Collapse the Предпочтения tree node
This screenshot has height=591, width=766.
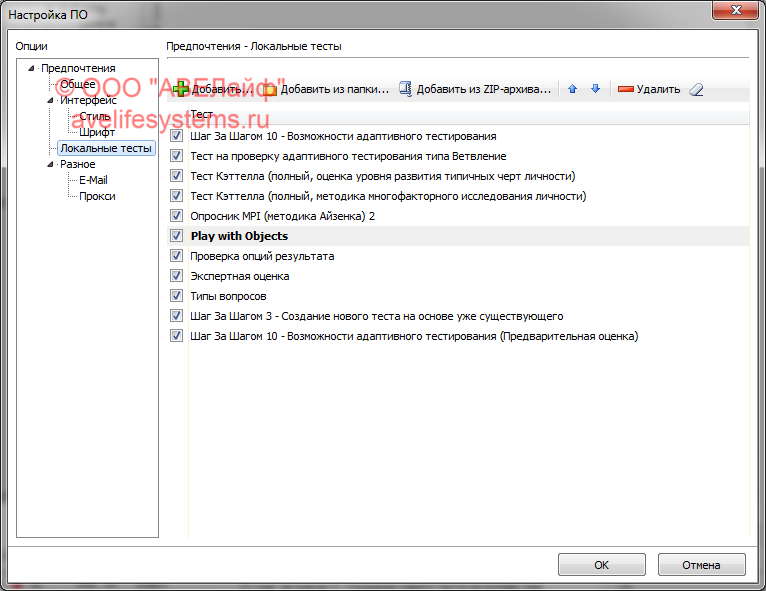tap(32, 68)
